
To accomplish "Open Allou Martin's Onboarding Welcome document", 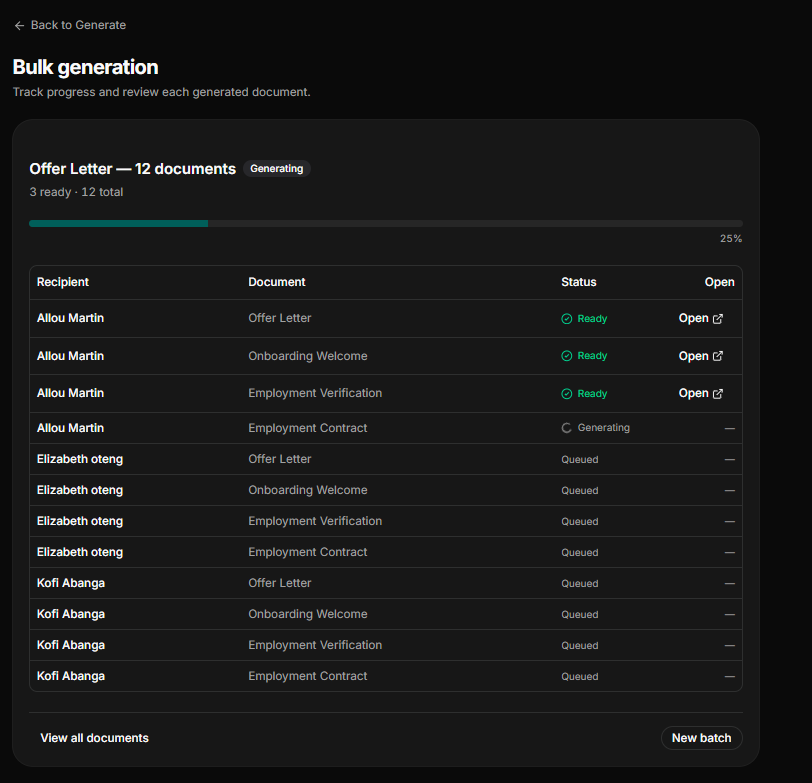I will coord(701,356).
